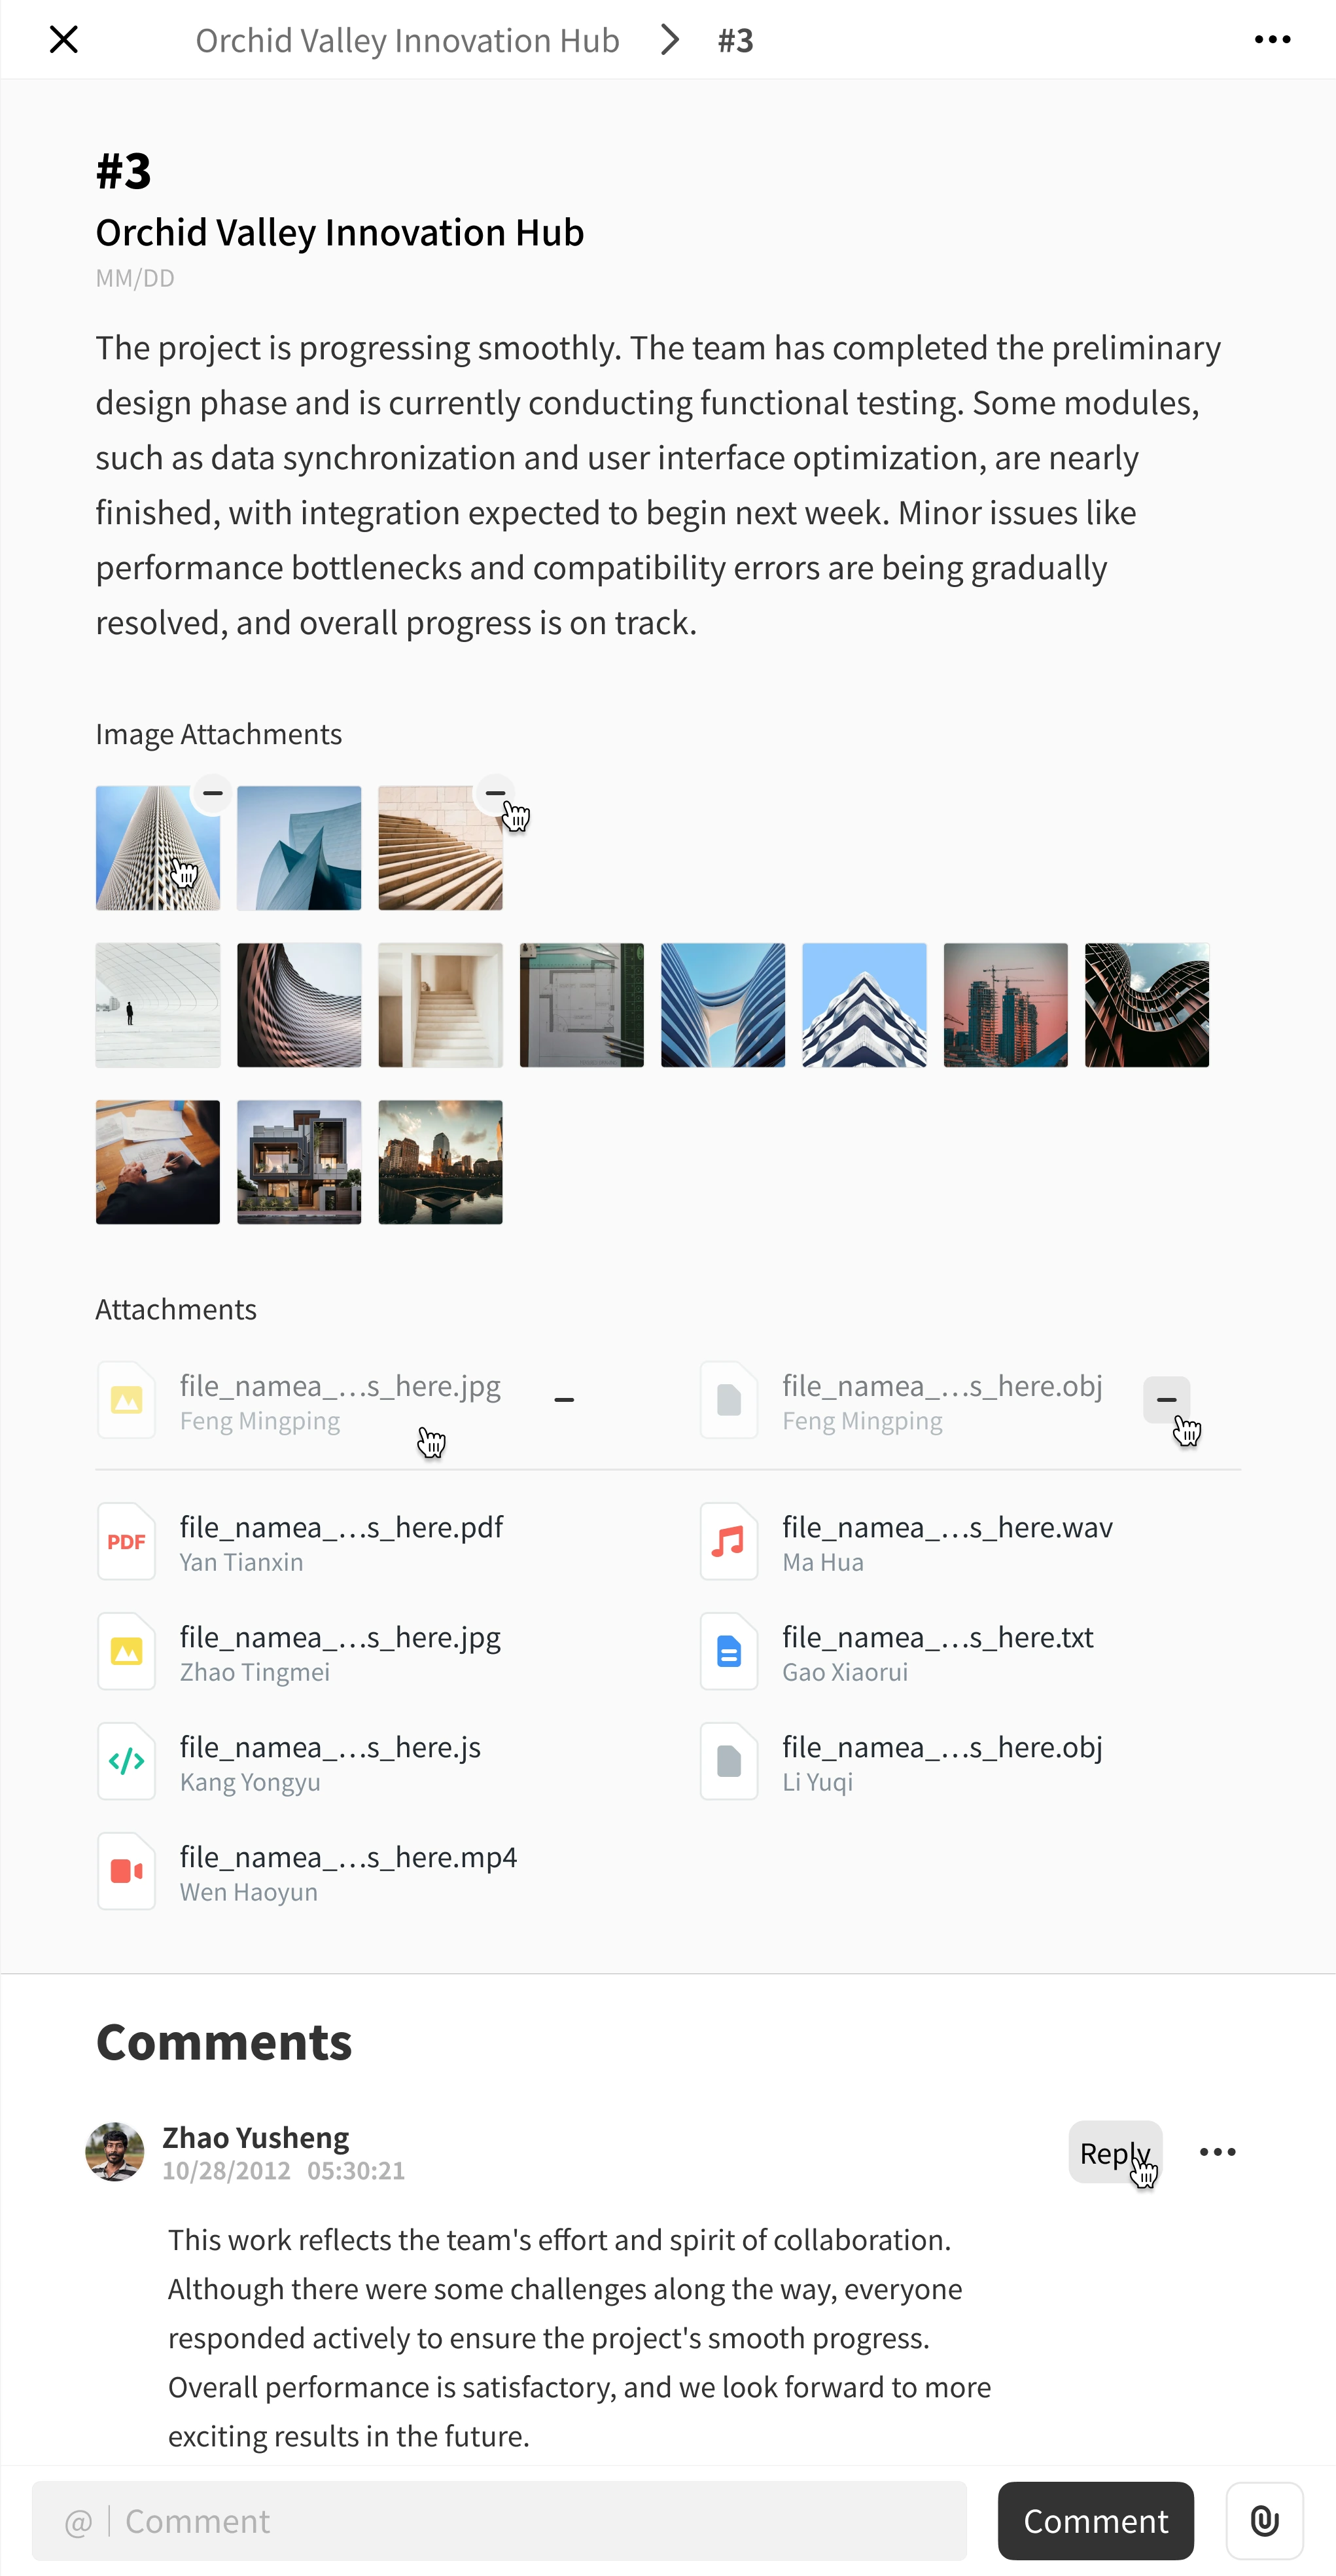Remove the first skyscraper image attachment
This screenshot has height=2576, width=1336.
click(212, 793)
